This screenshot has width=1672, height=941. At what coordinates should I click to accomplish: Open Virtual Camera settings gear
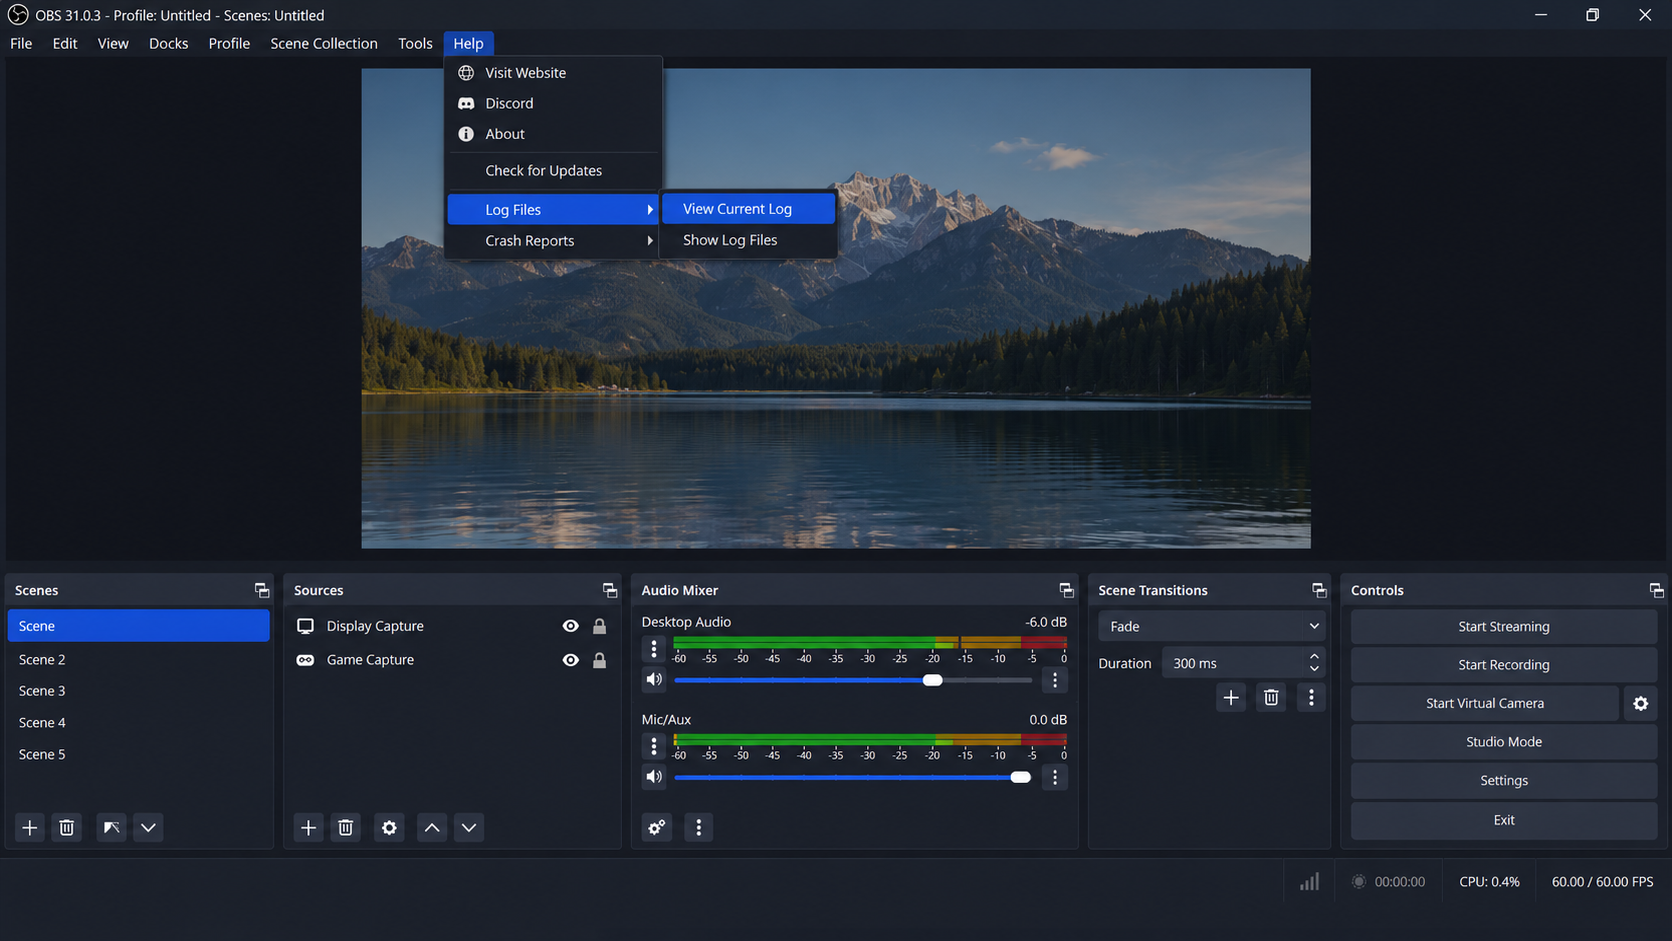click(1640, 703)
